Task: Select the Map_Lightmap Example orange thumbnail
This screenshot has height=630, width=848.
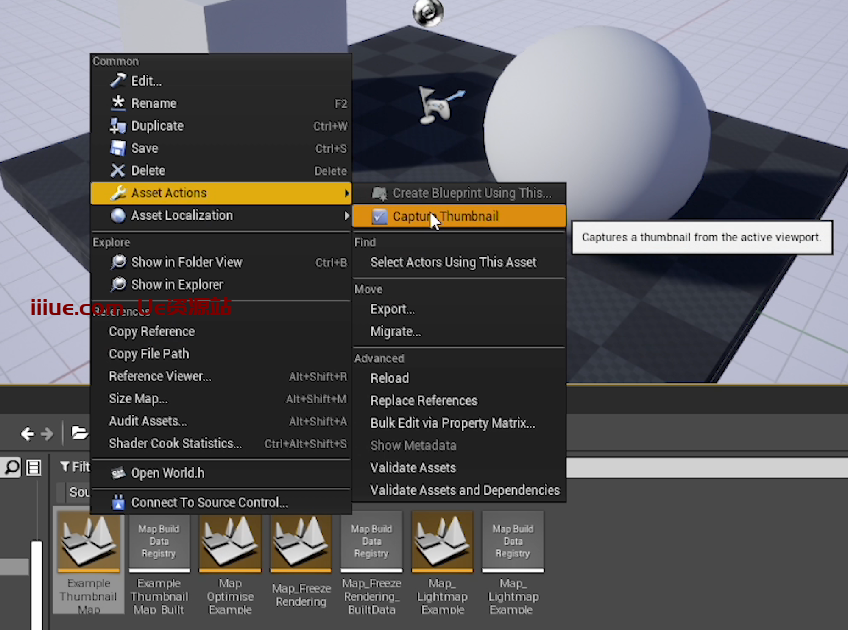Action: pyautogui.click(x=442, y=540)
